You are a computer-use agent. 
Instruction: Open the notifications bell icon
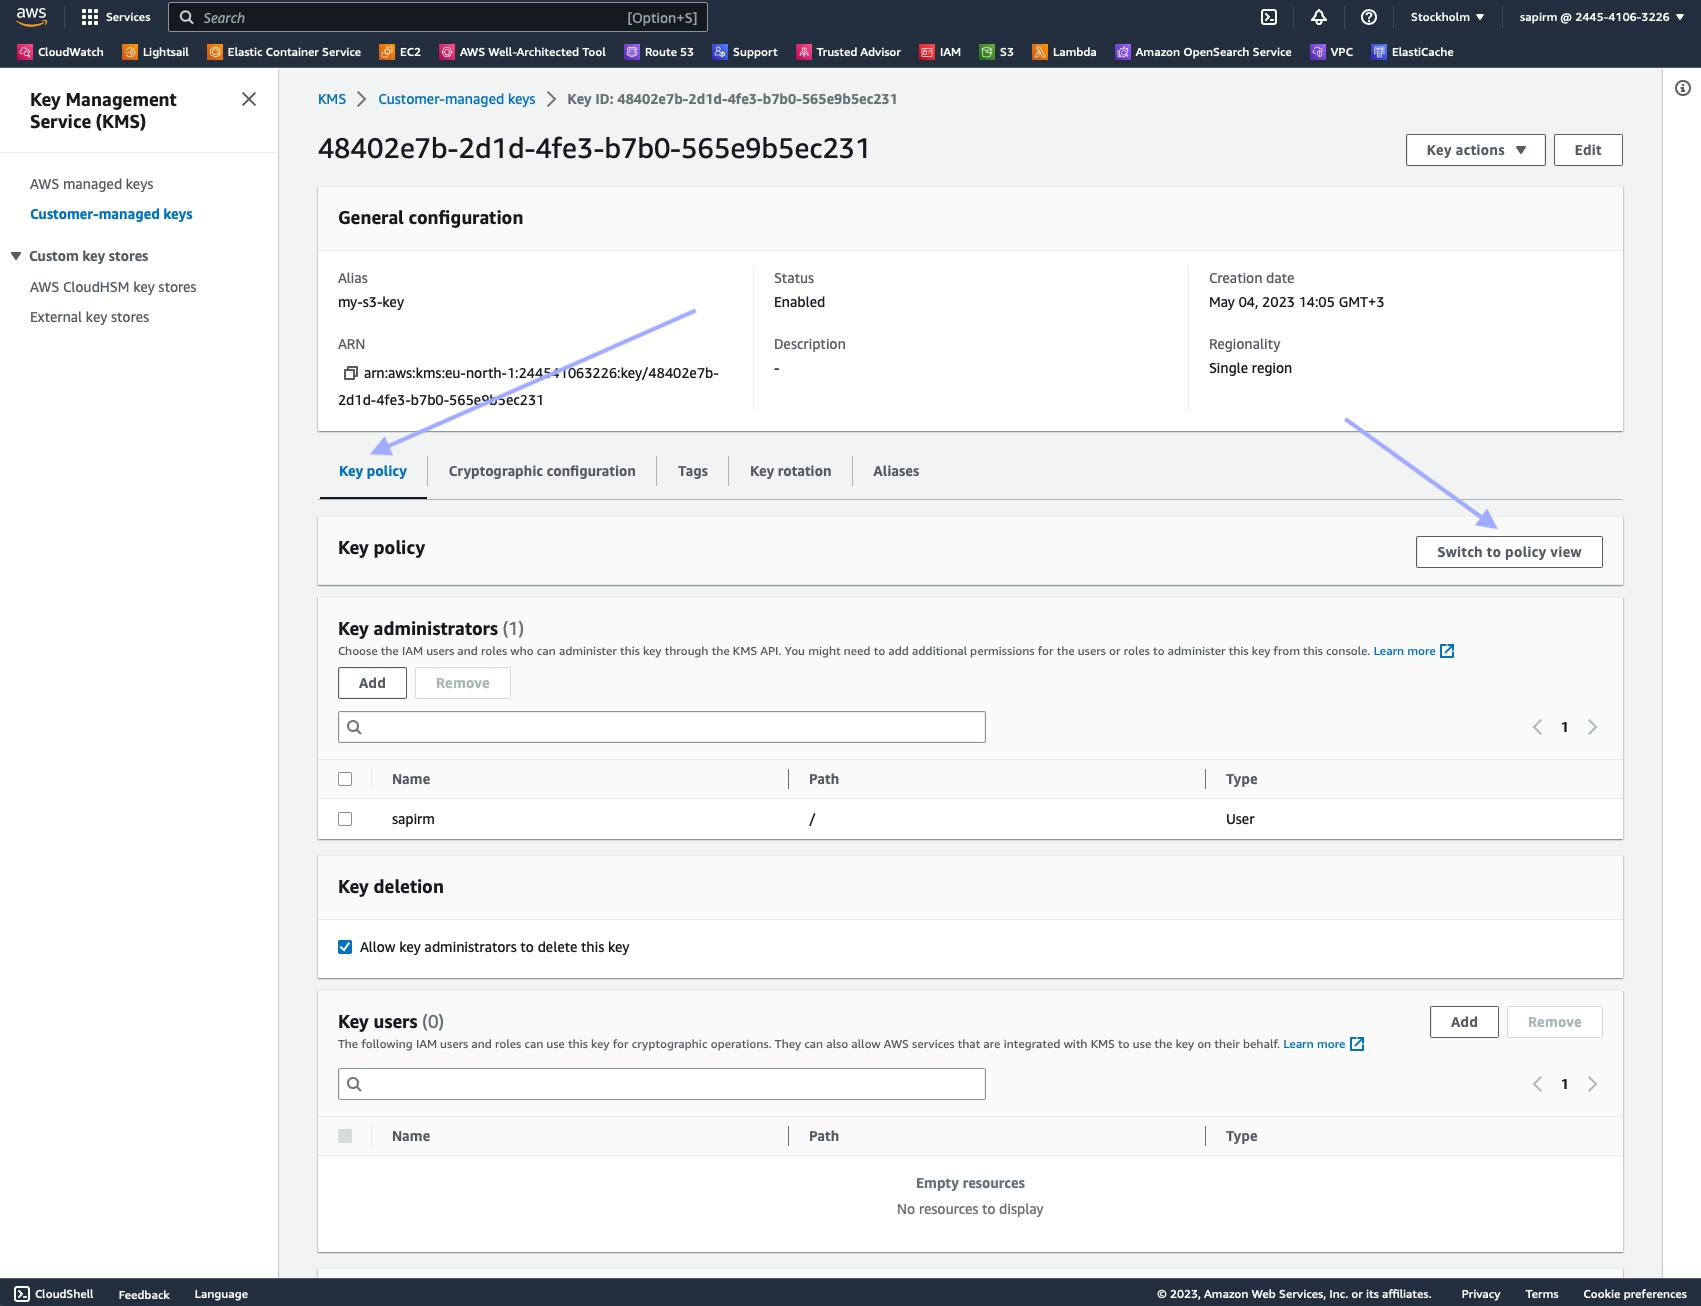click(x=1318, y=17)
